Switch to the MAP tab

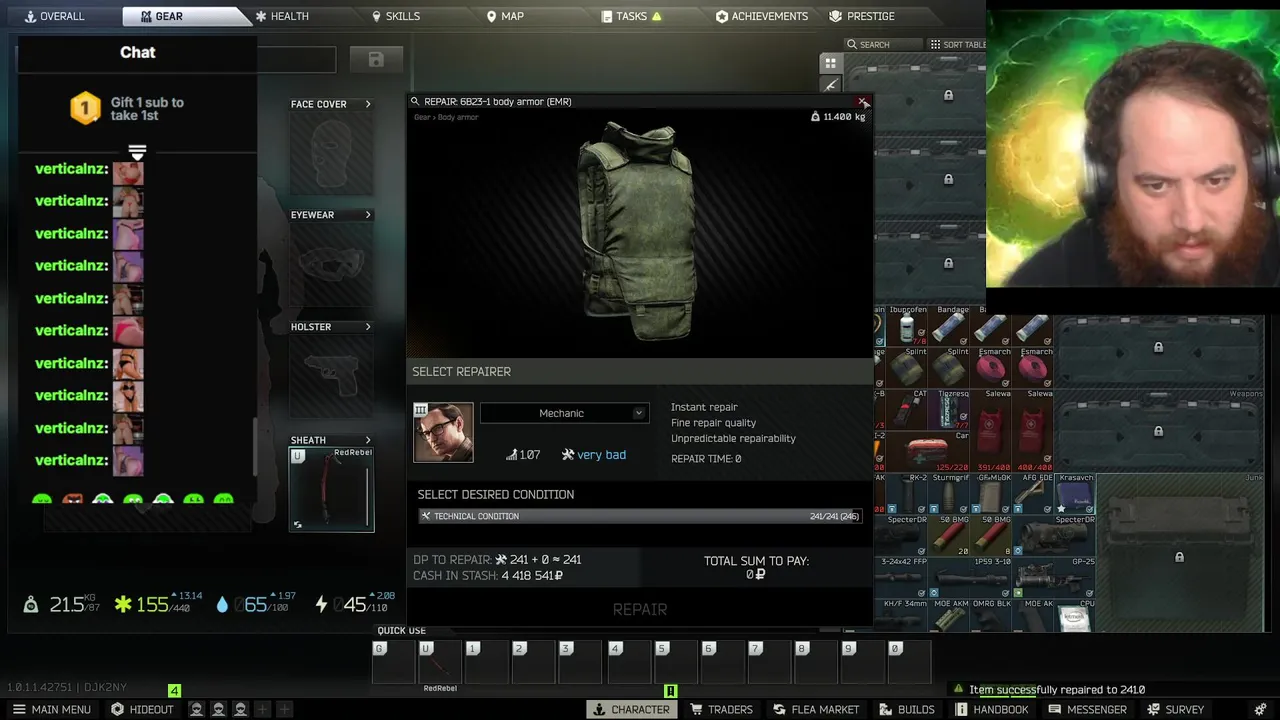pyautogui.click(x=504, y=16)
